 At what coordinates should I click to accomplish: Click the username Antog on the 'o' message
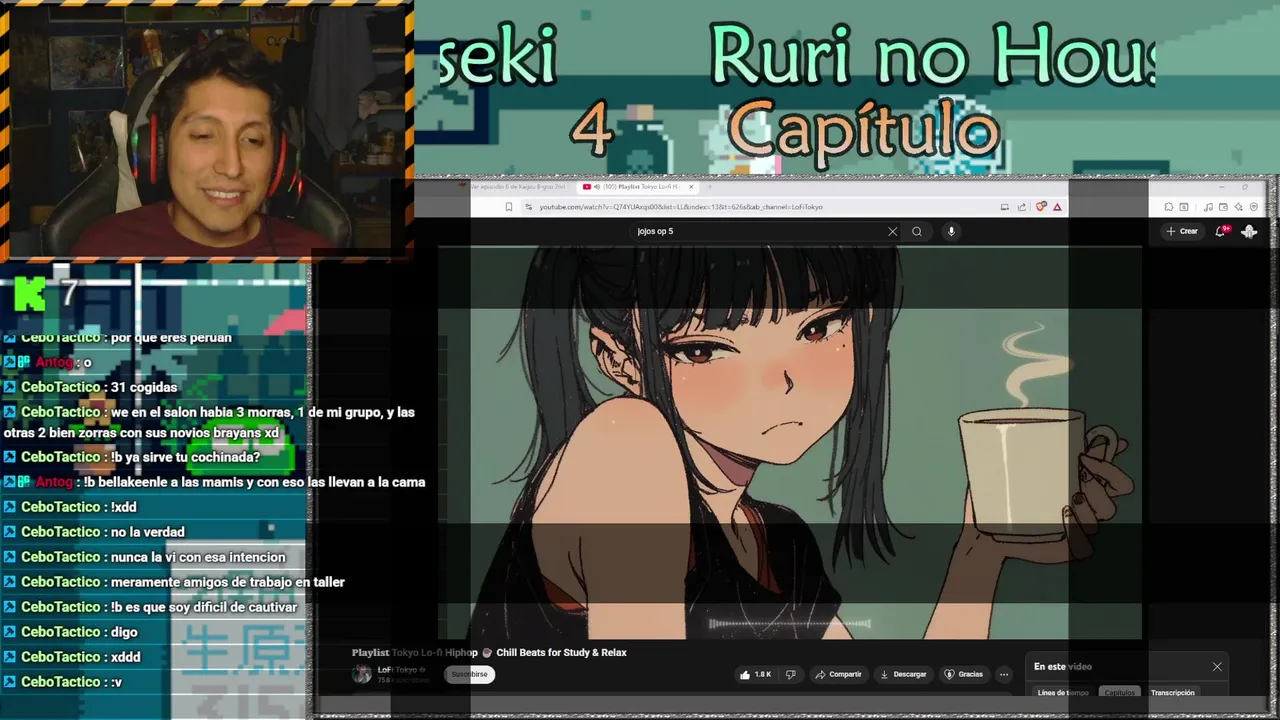(x=54, y=362)
